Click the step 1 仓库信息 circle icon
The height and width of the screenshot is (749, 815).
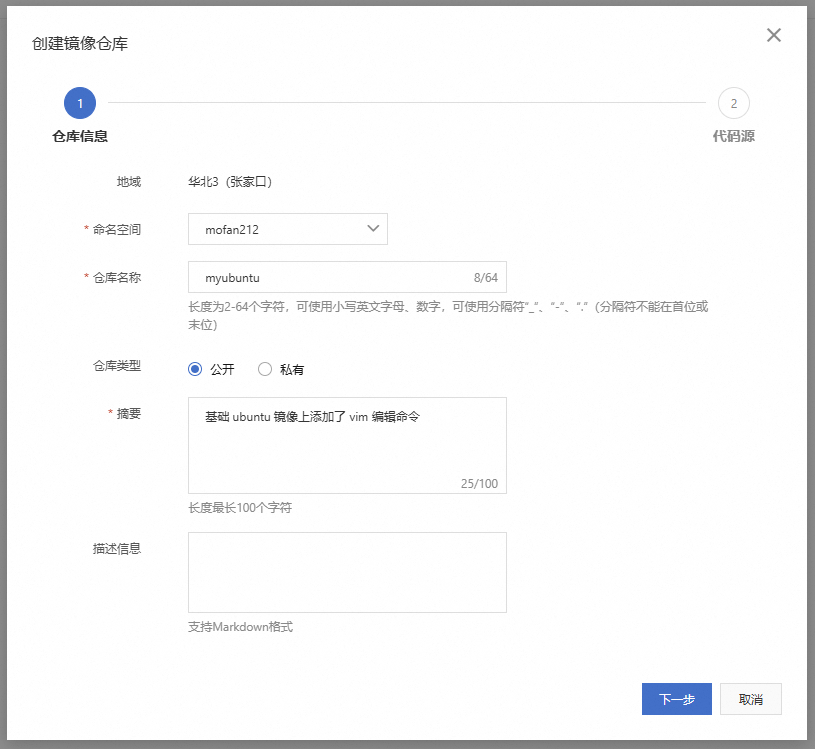79,103
